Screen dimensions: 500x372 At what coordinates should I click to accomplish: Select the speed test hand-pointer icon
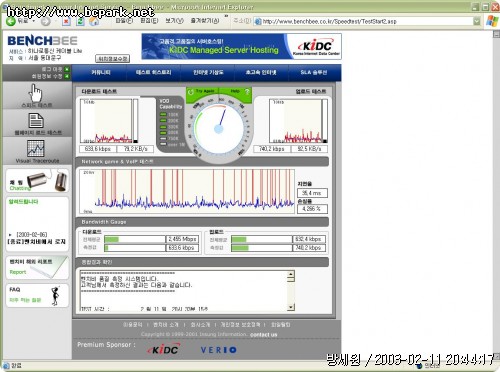[x=36, y=93]
